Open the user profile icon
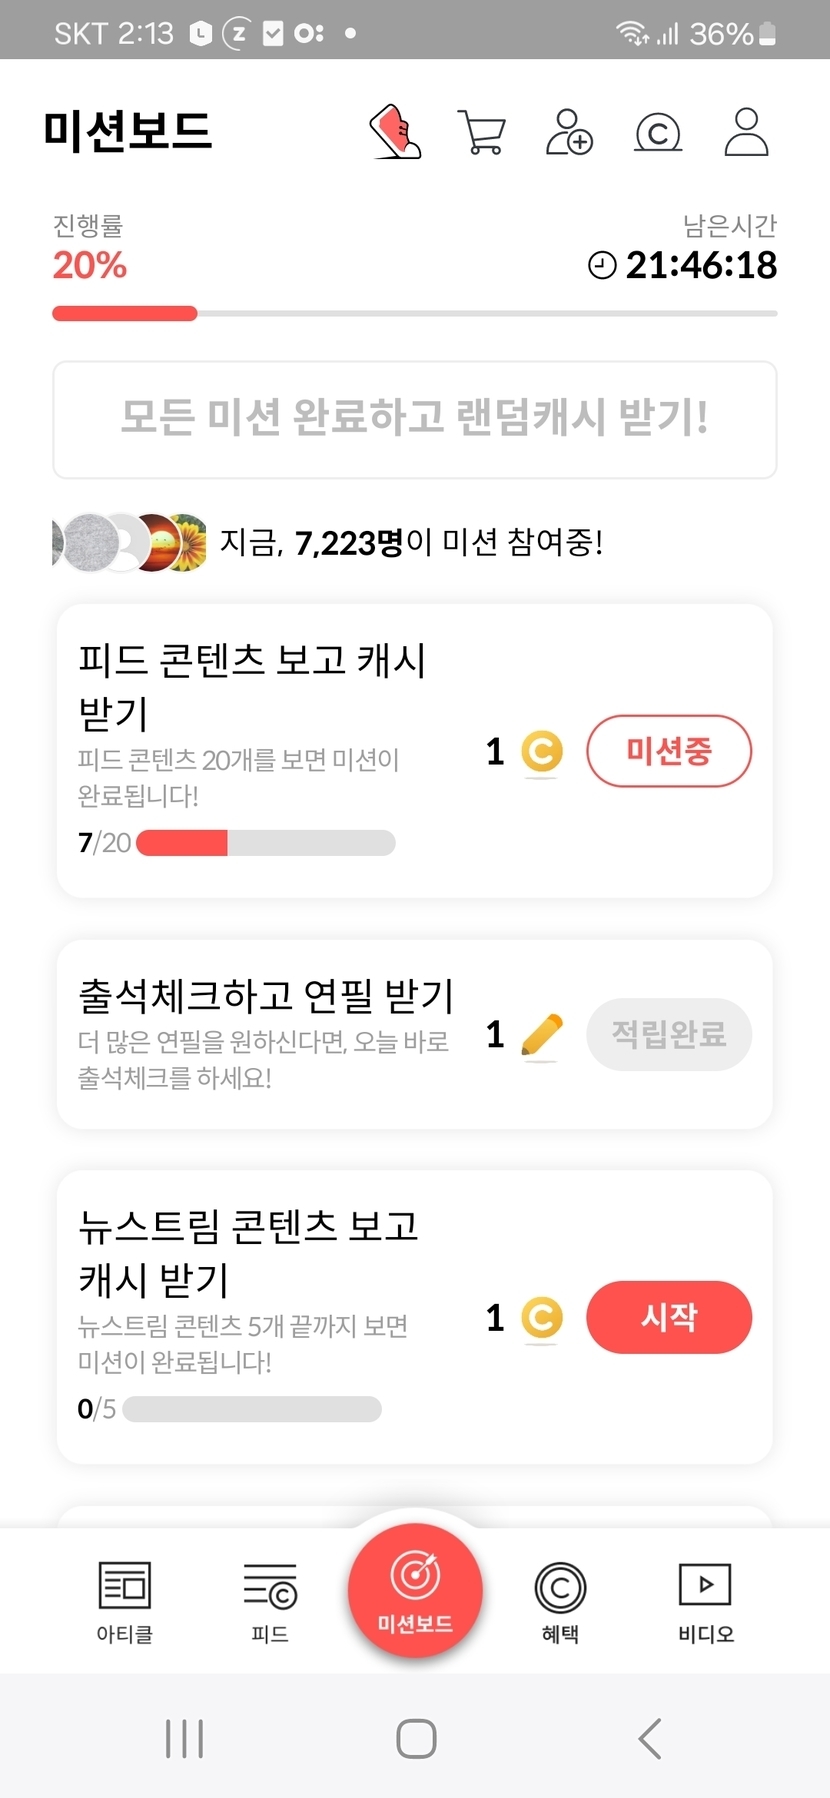Viewport: 830px width, 1798px height. tap(746, 132)
